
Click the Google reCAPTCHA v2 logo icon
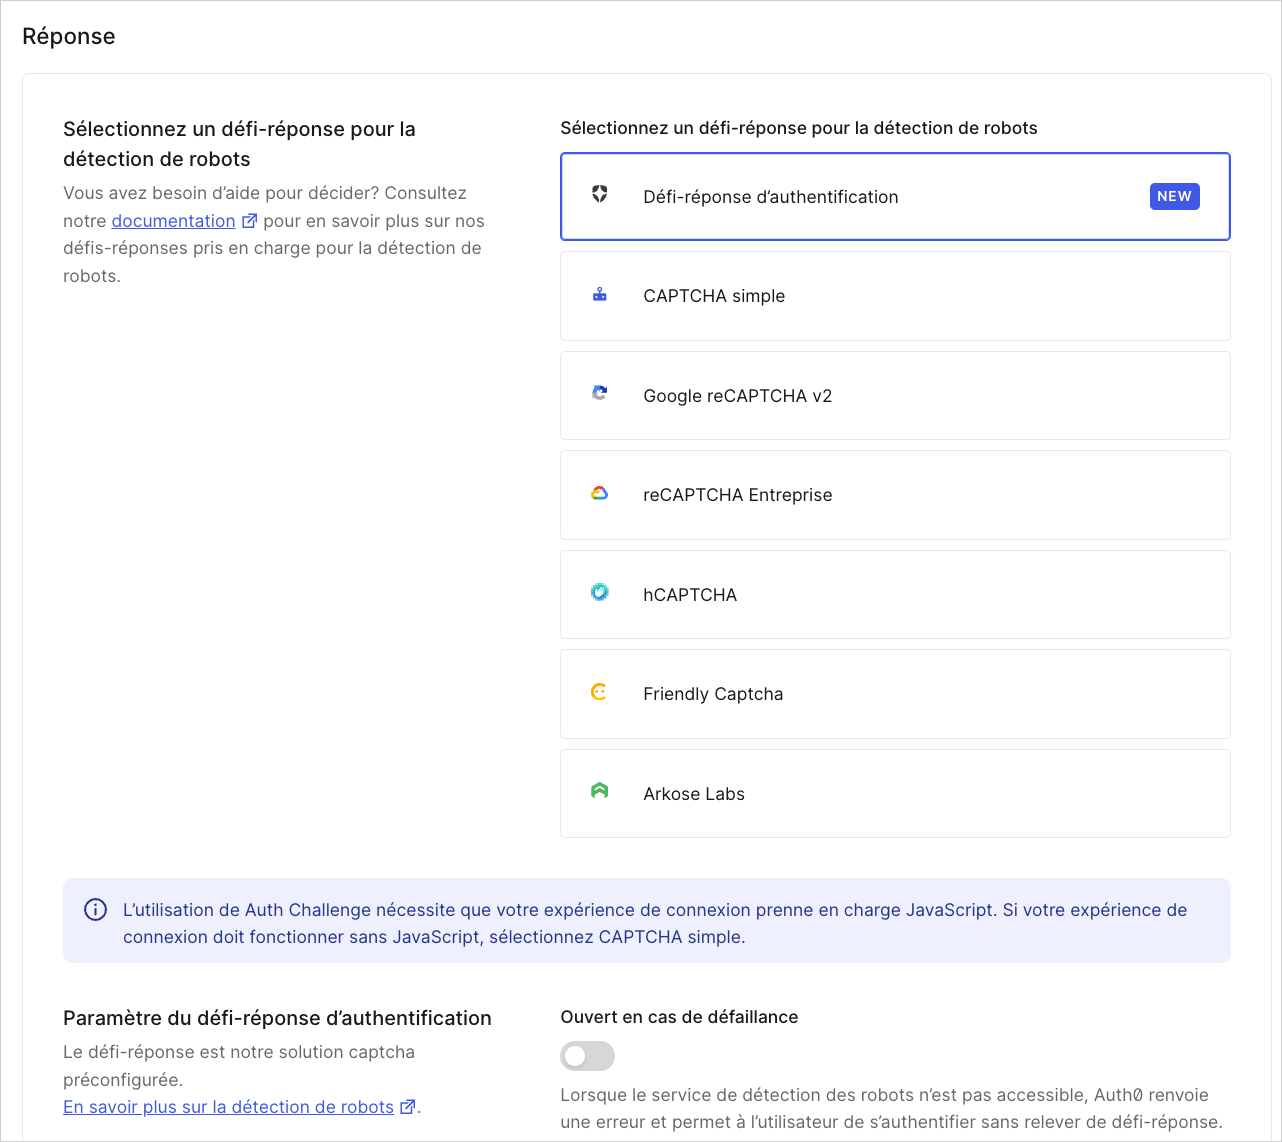600,393
